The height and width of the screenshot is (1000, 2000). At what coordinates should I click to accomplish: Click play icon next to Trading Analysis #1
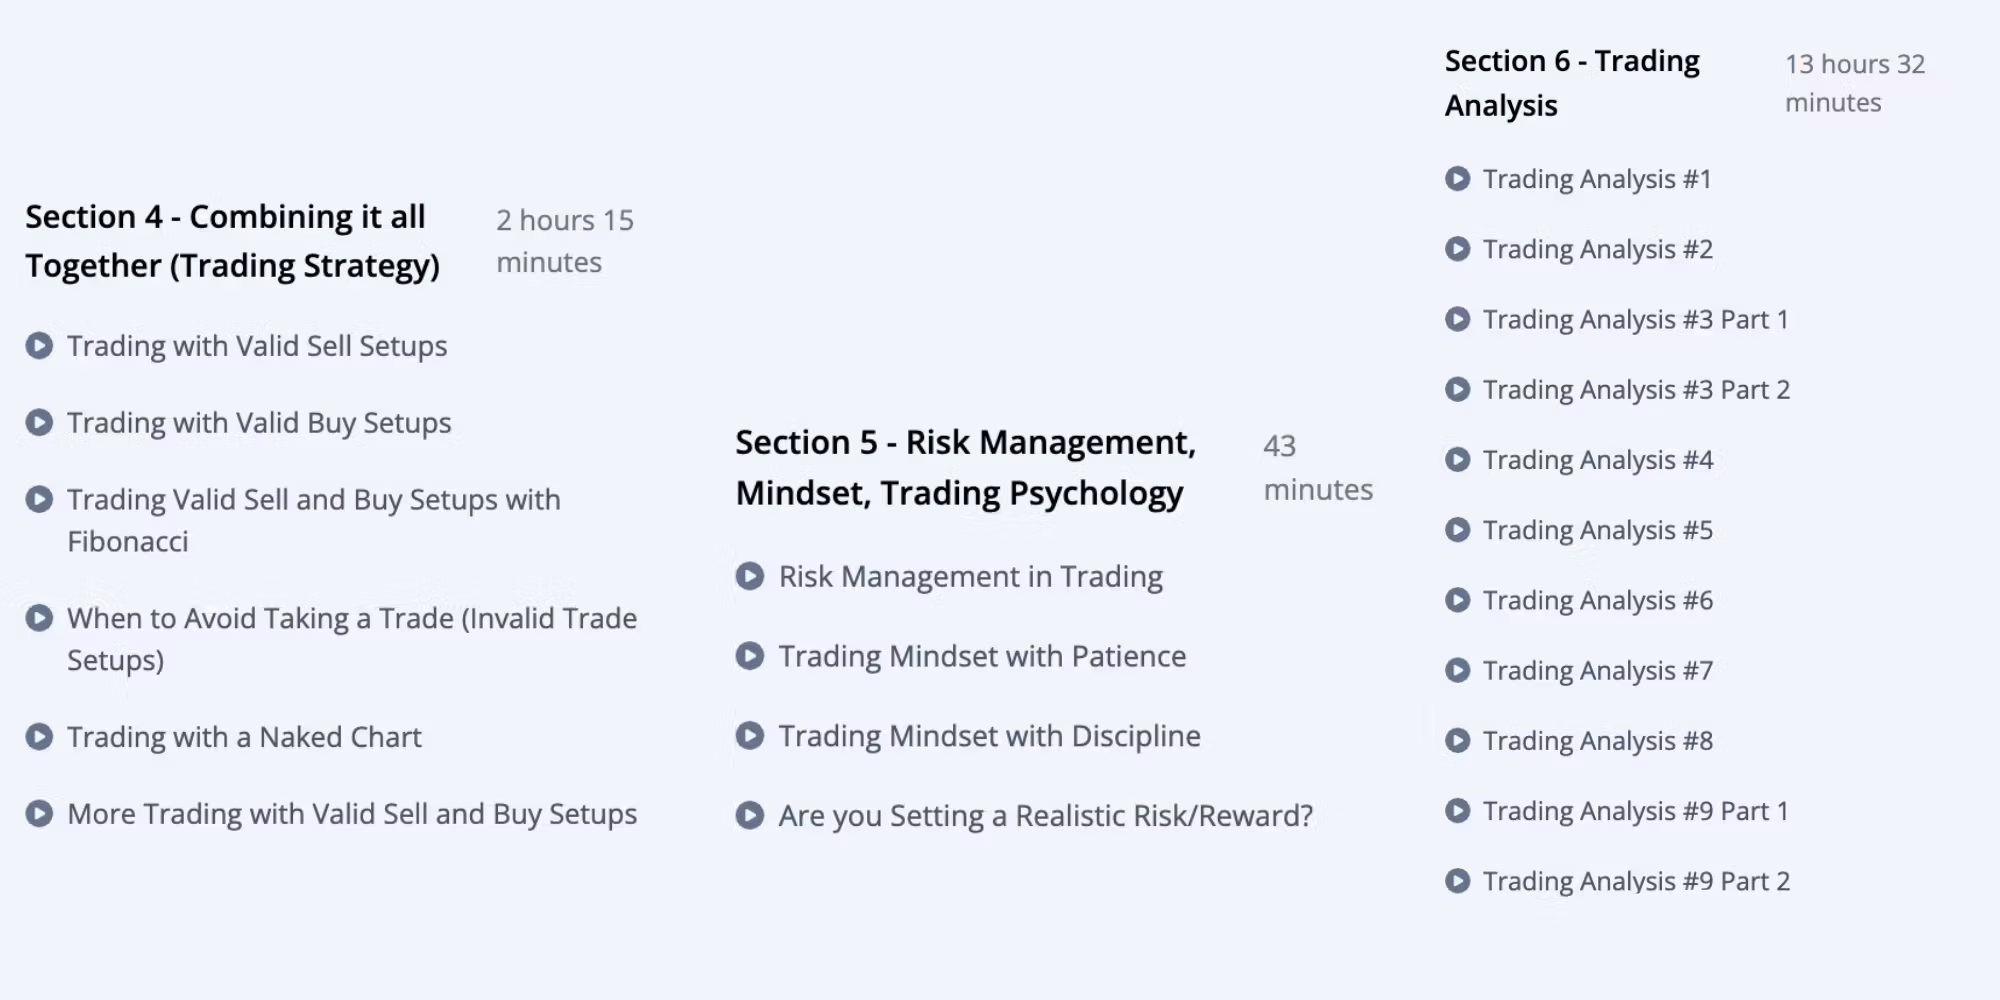click(1458, 179)
